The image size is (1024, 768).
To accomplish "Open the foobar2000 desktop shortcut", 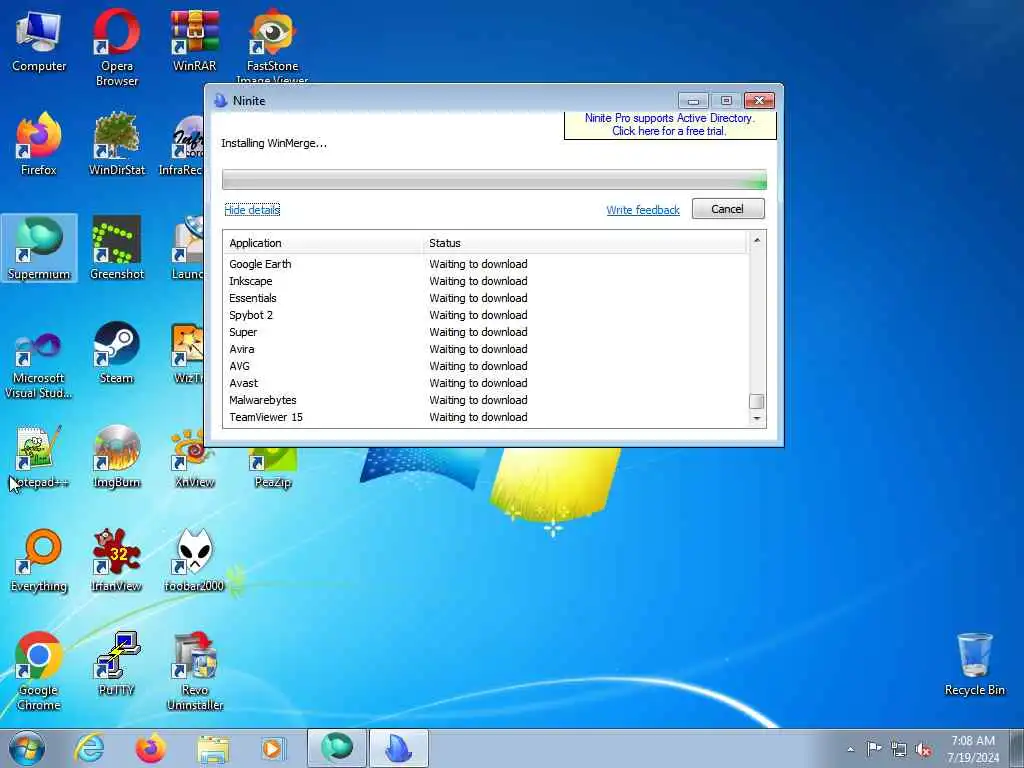I will coord(194,560).
